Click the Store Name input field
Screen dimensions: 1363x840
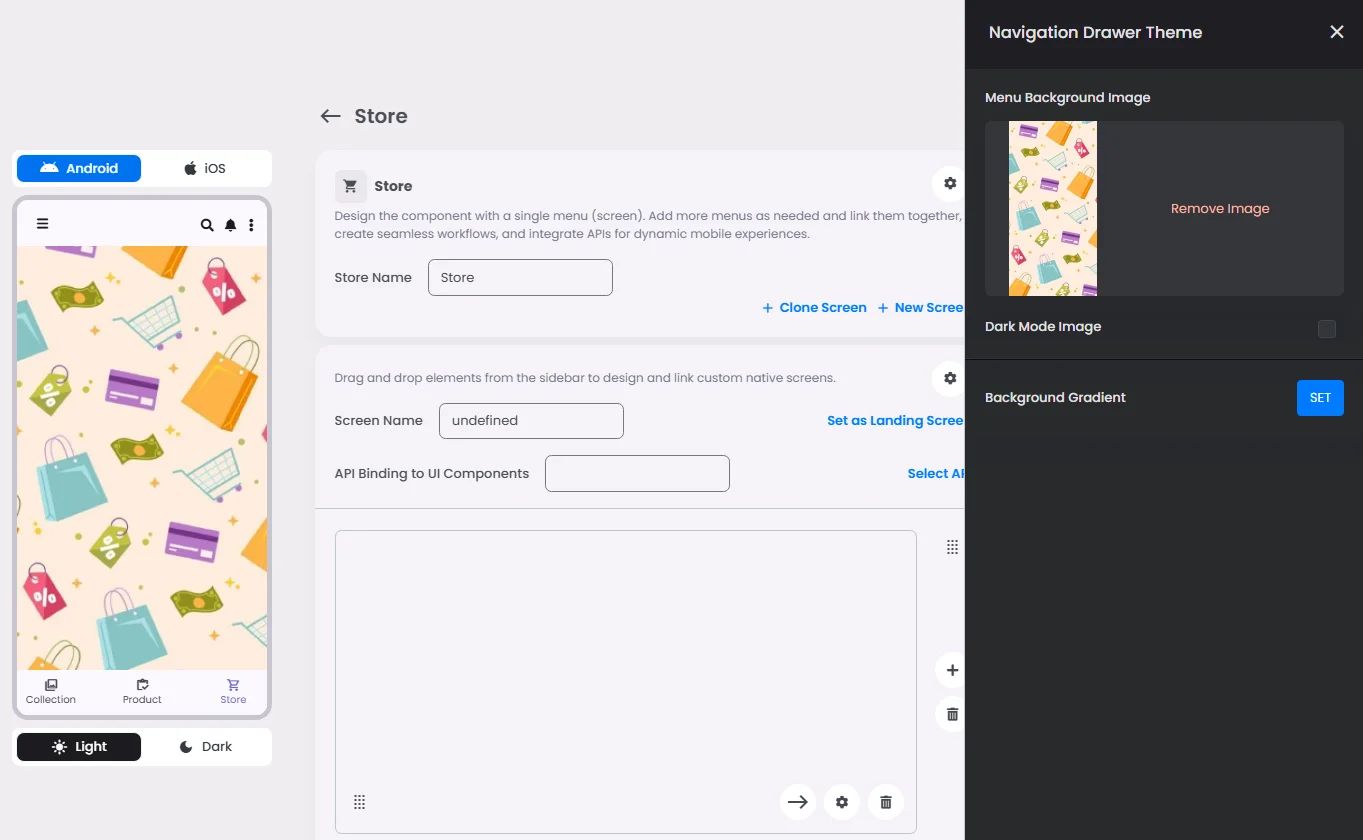(x=520, y=278)
